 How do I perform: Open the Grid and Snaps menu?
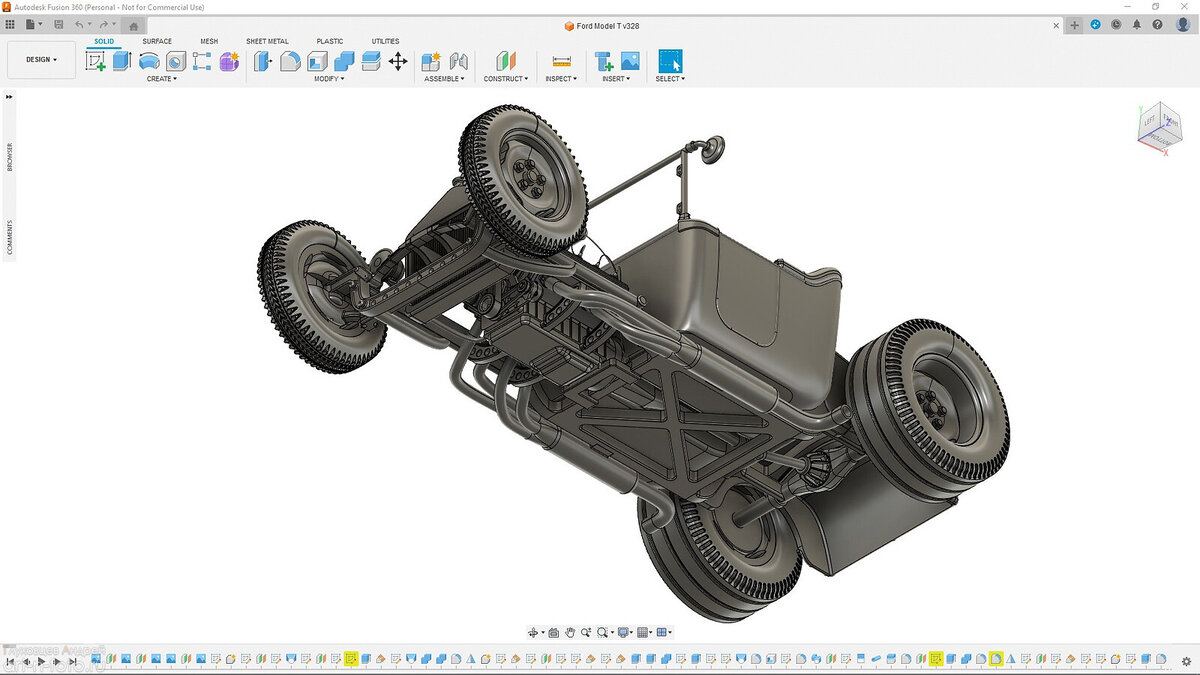(x=644, y=632)
